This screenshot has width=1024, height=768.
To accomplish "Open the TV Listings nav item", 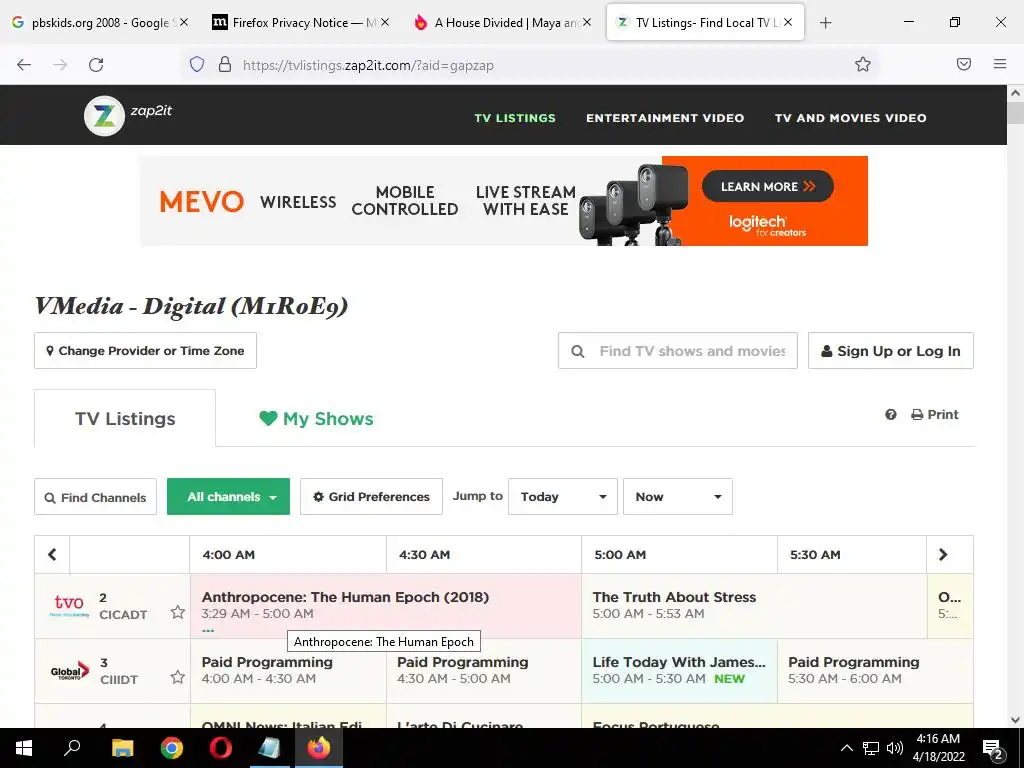I will [x=515, y=118].
